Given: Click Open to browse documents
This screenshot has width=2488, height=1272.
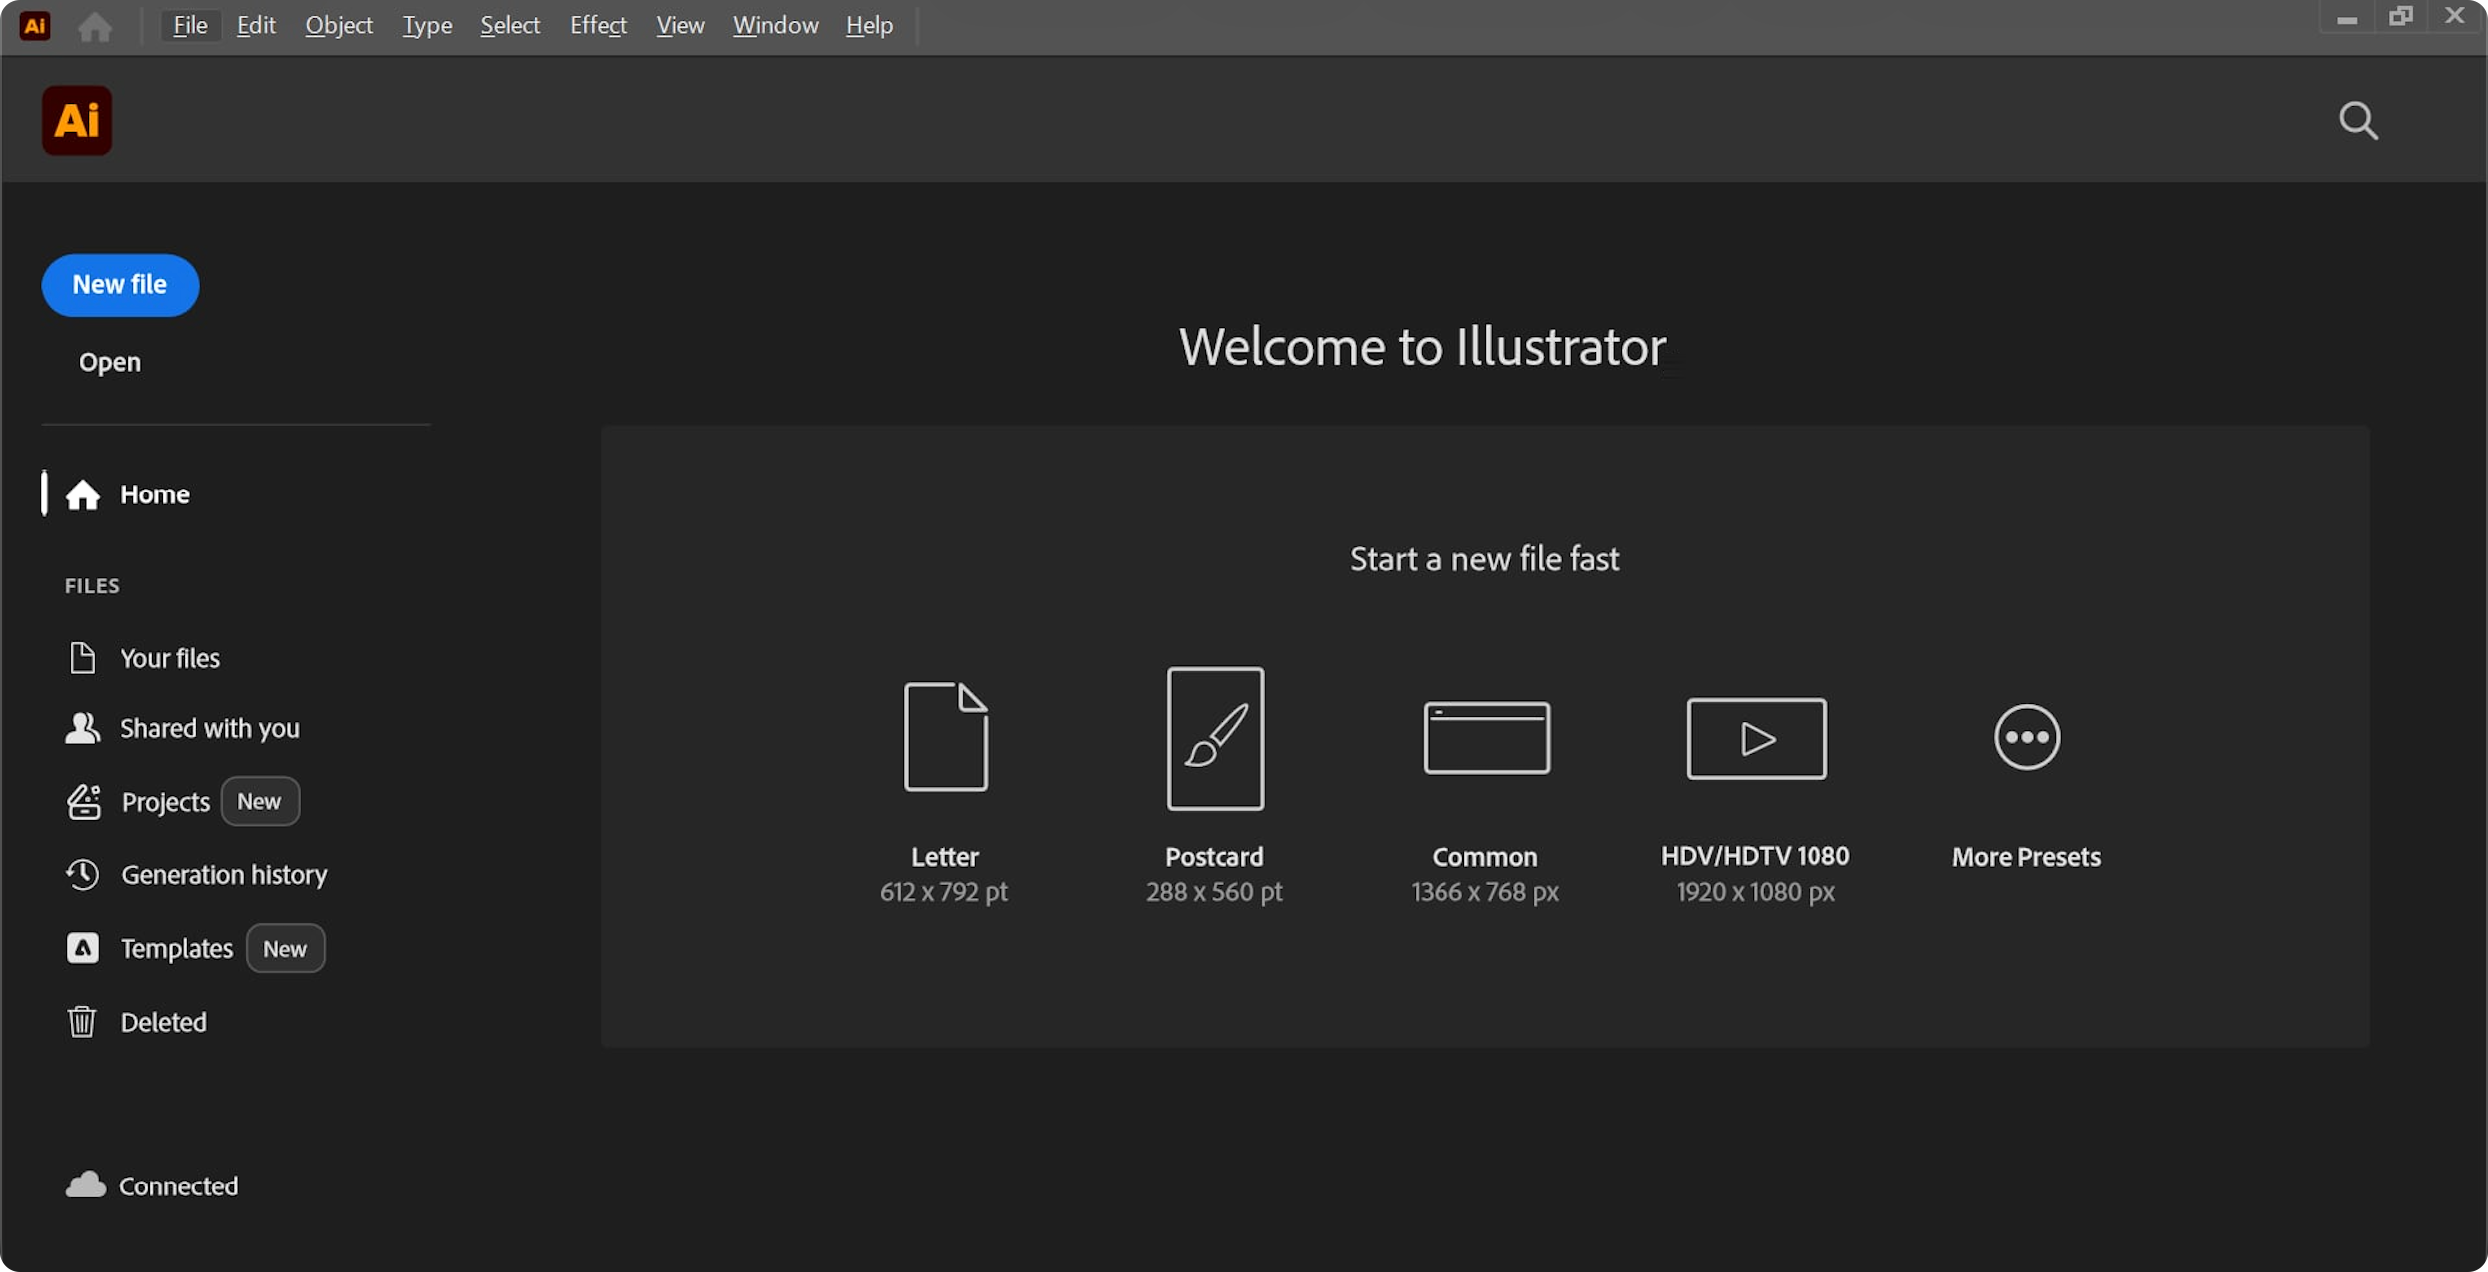Looking at the screenshot, I should click(109, 361).
